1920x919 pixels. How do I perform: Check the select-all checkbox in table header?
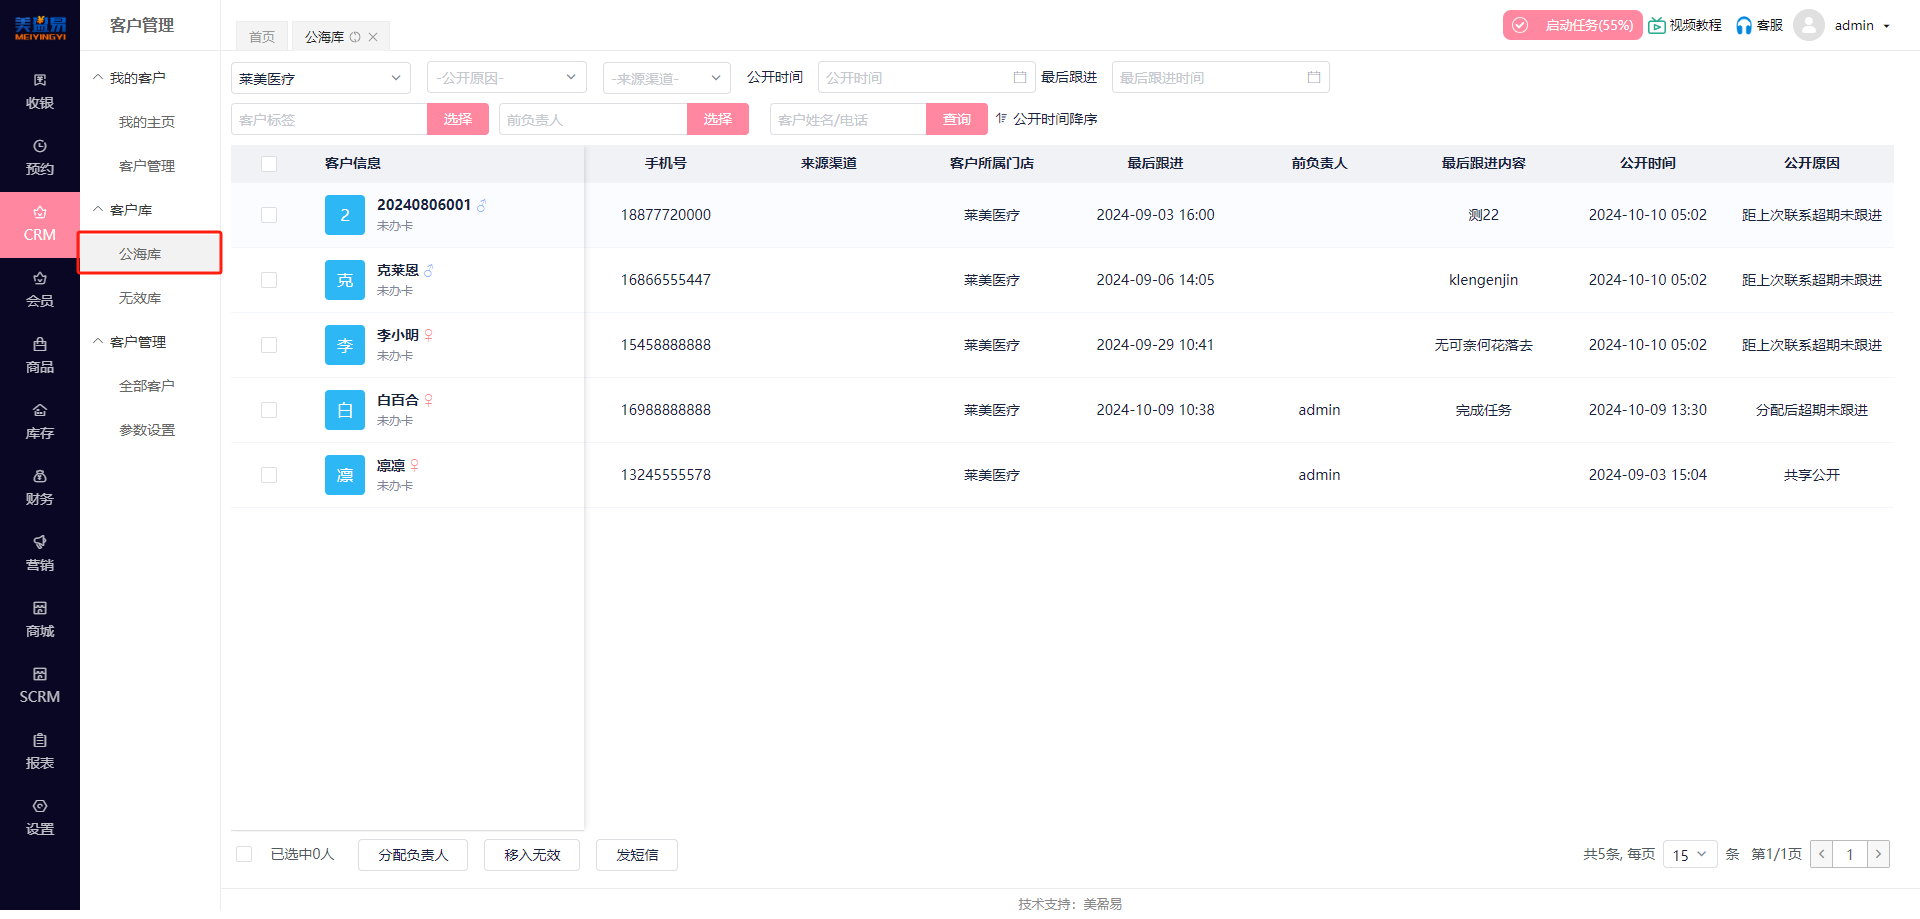[269, 164]
